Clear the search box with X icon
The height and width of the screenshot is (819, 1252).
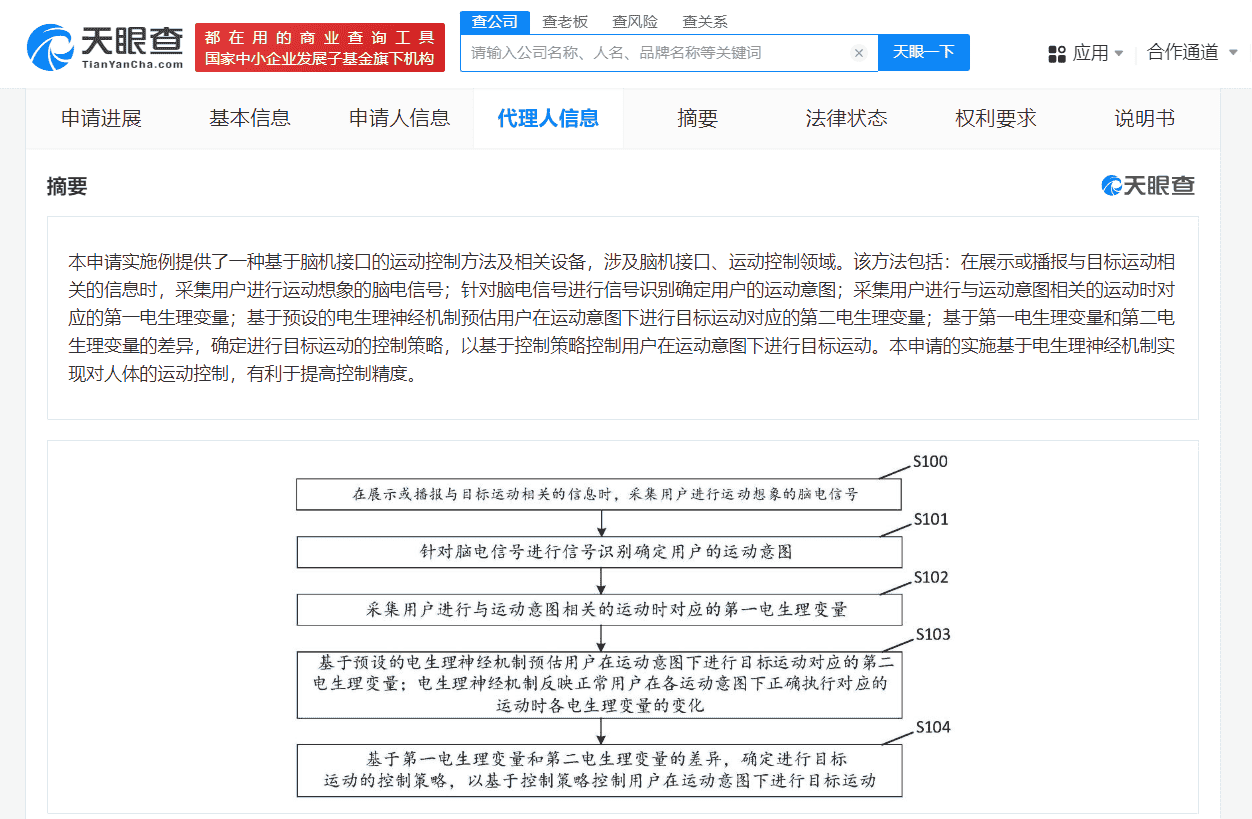click(858, 53)
